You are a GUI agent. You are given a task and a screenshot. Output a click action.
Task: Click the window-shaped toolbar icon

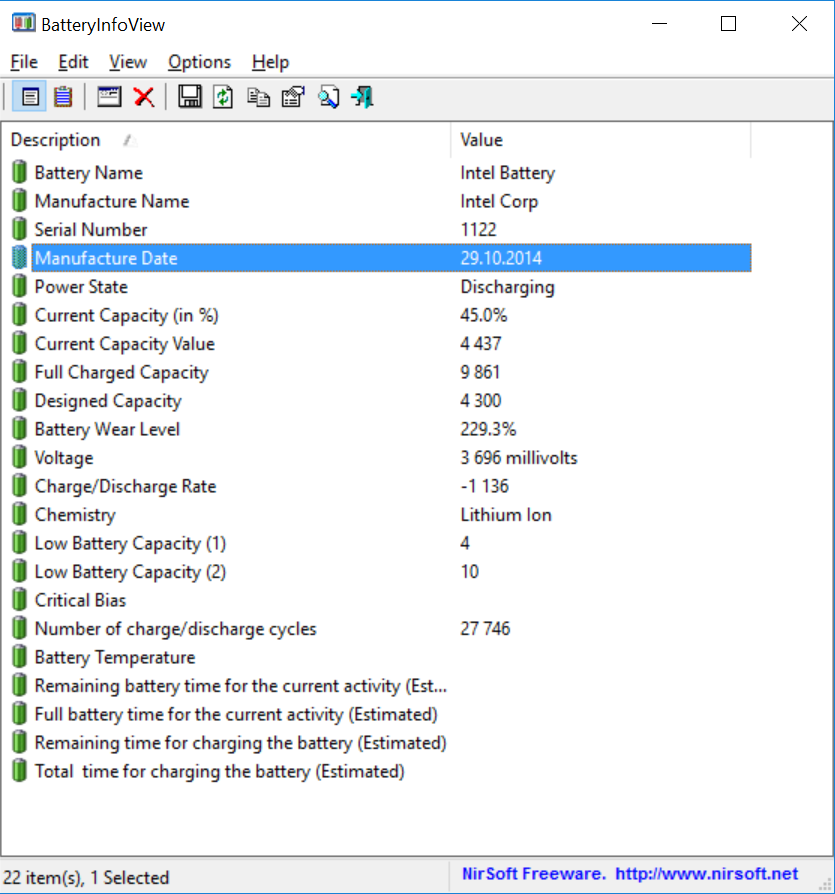pyautogui.click(x=109, y=97)
